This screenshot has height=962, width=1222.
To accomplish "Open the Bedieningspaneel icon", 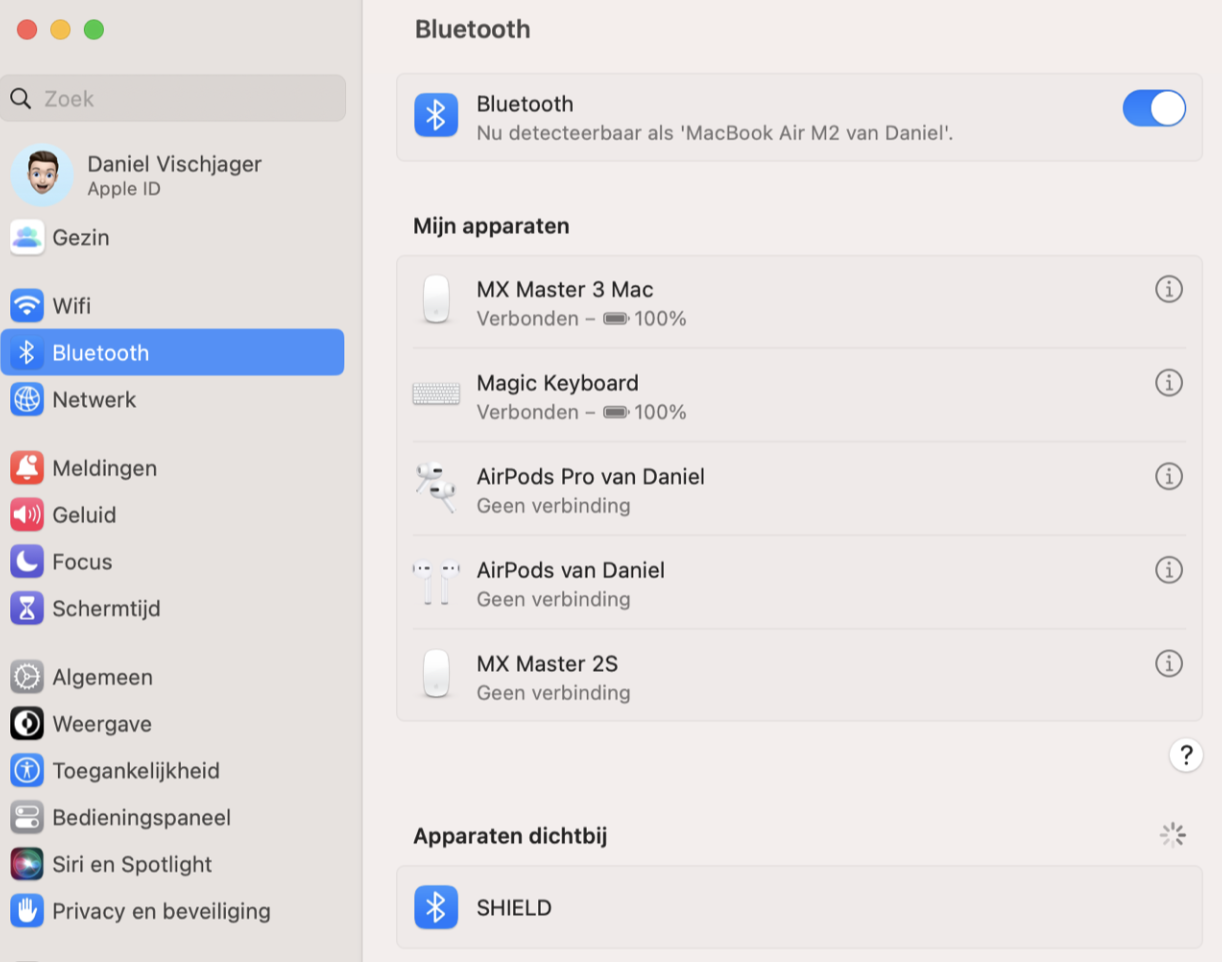I will pyautogui.click(x=27, y=816).
